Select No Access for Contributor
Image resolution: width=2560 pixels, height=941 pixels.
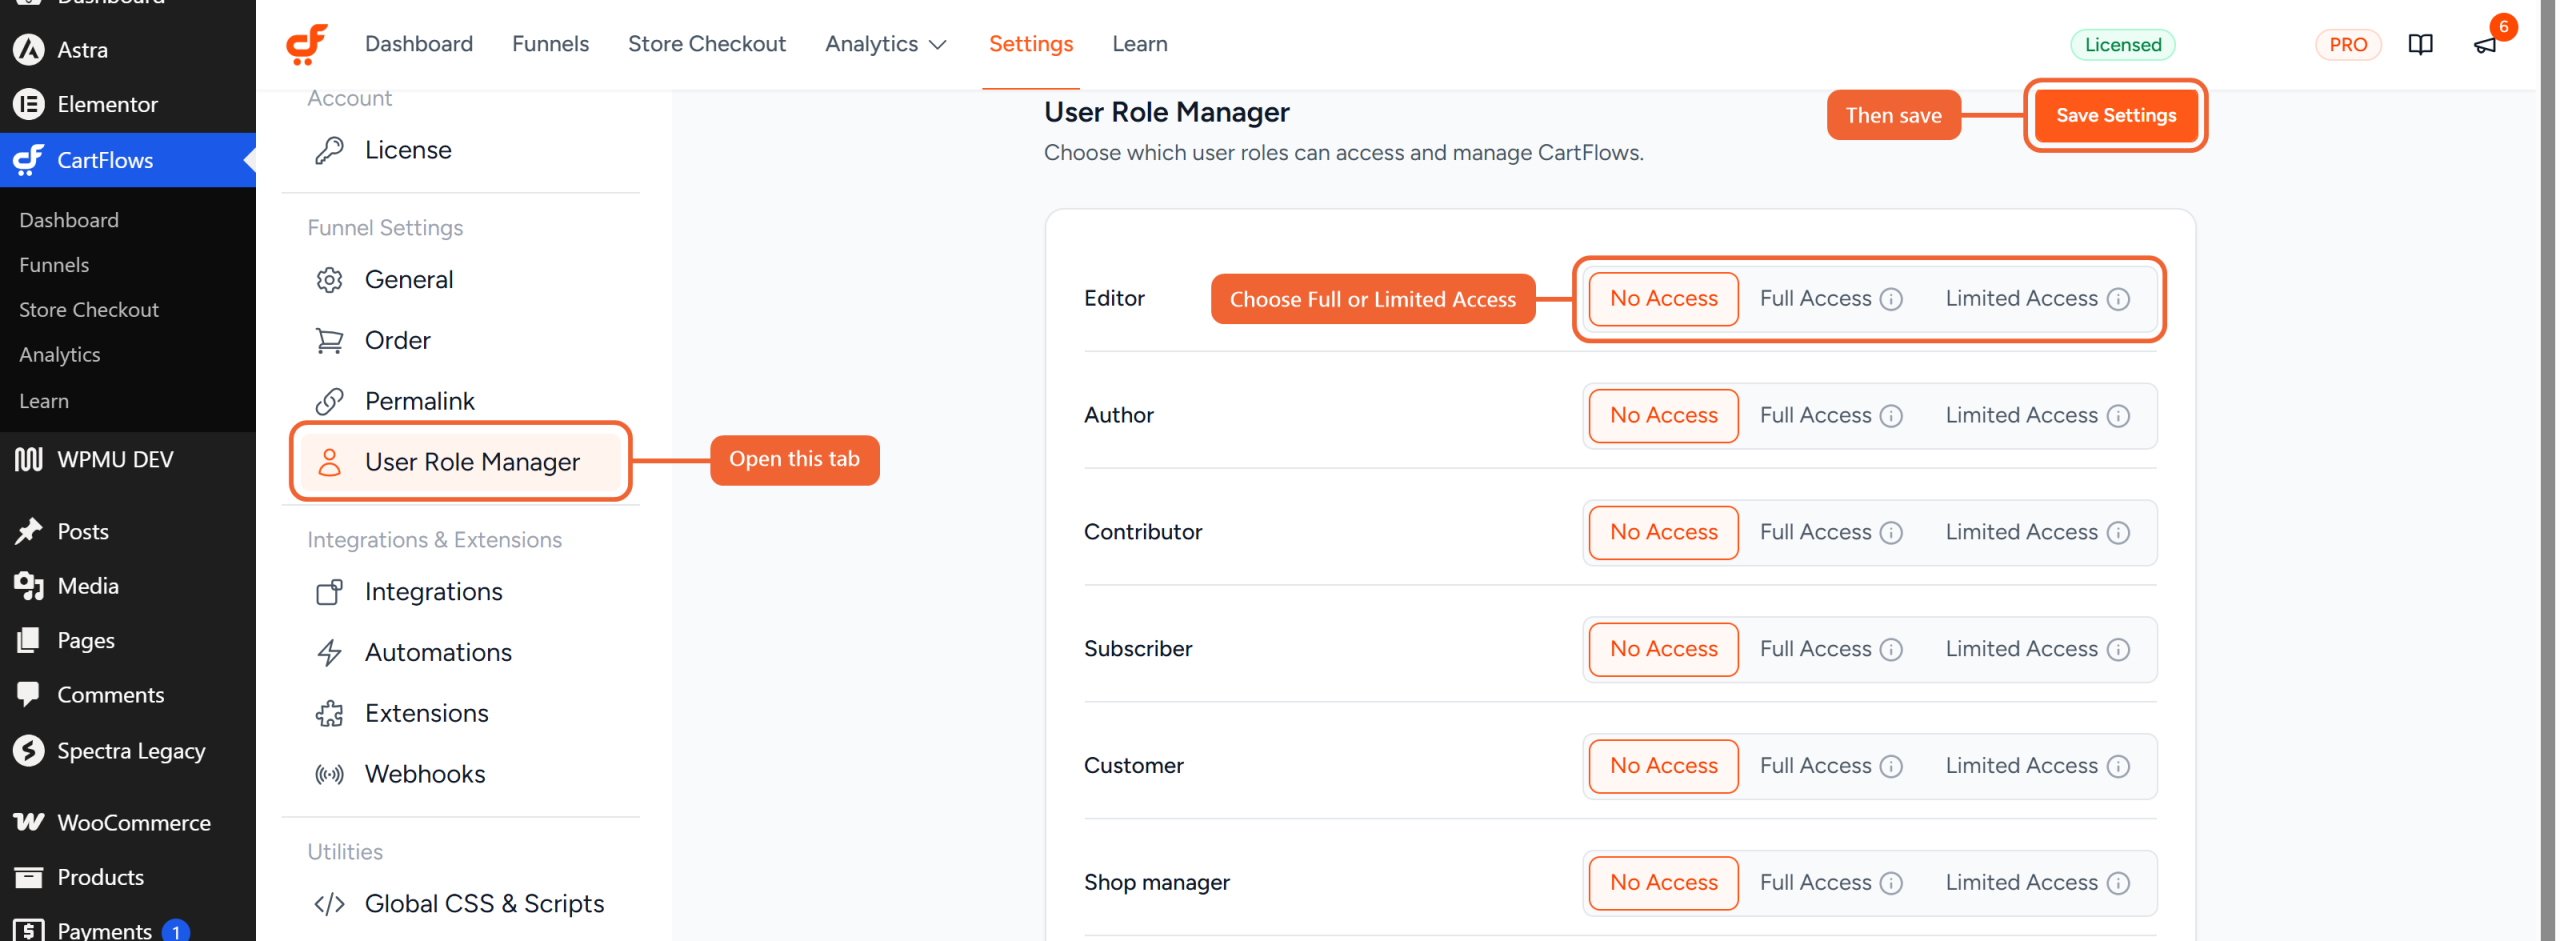1664,533
